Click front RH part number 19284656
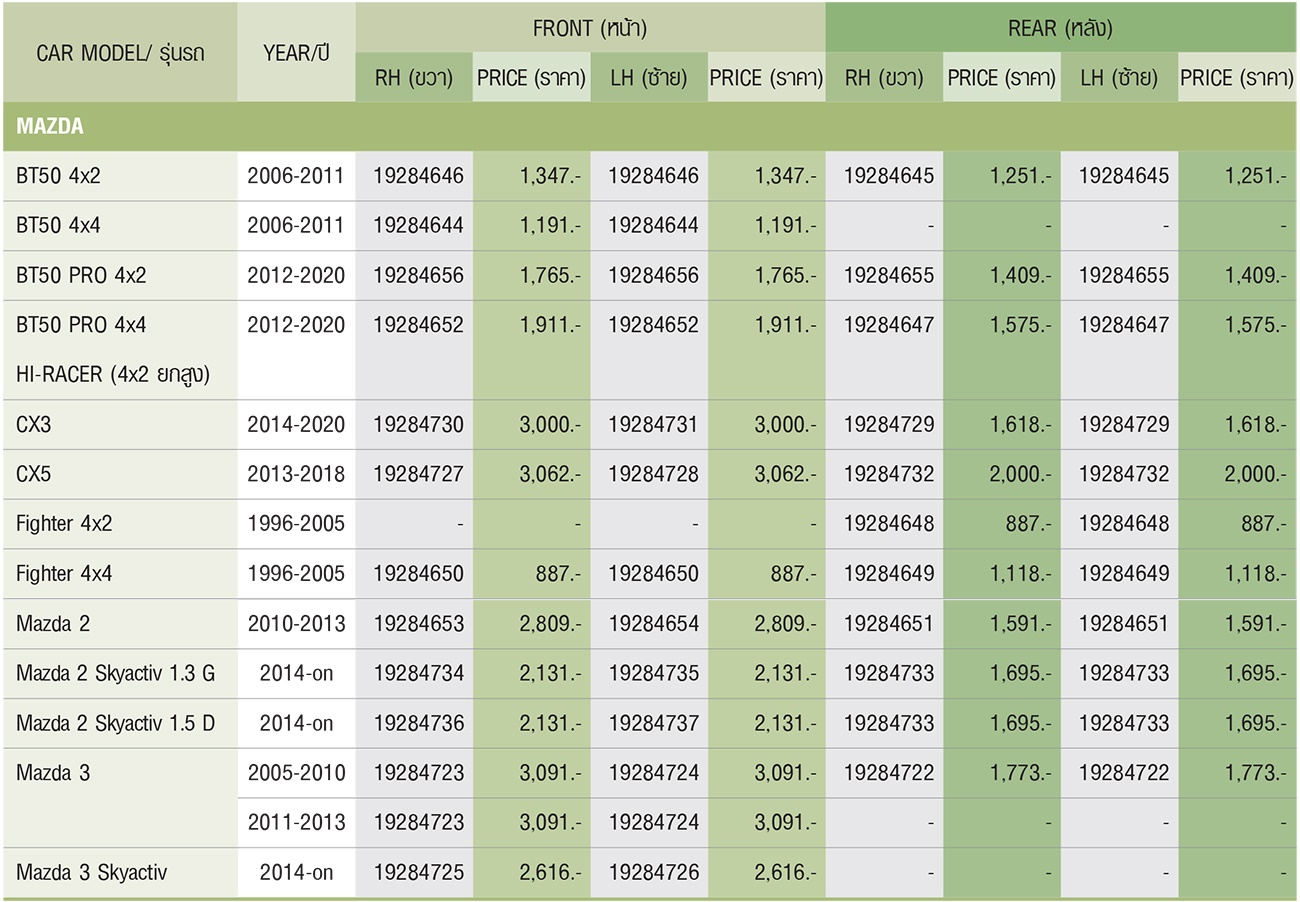 [x=419, y=275]
